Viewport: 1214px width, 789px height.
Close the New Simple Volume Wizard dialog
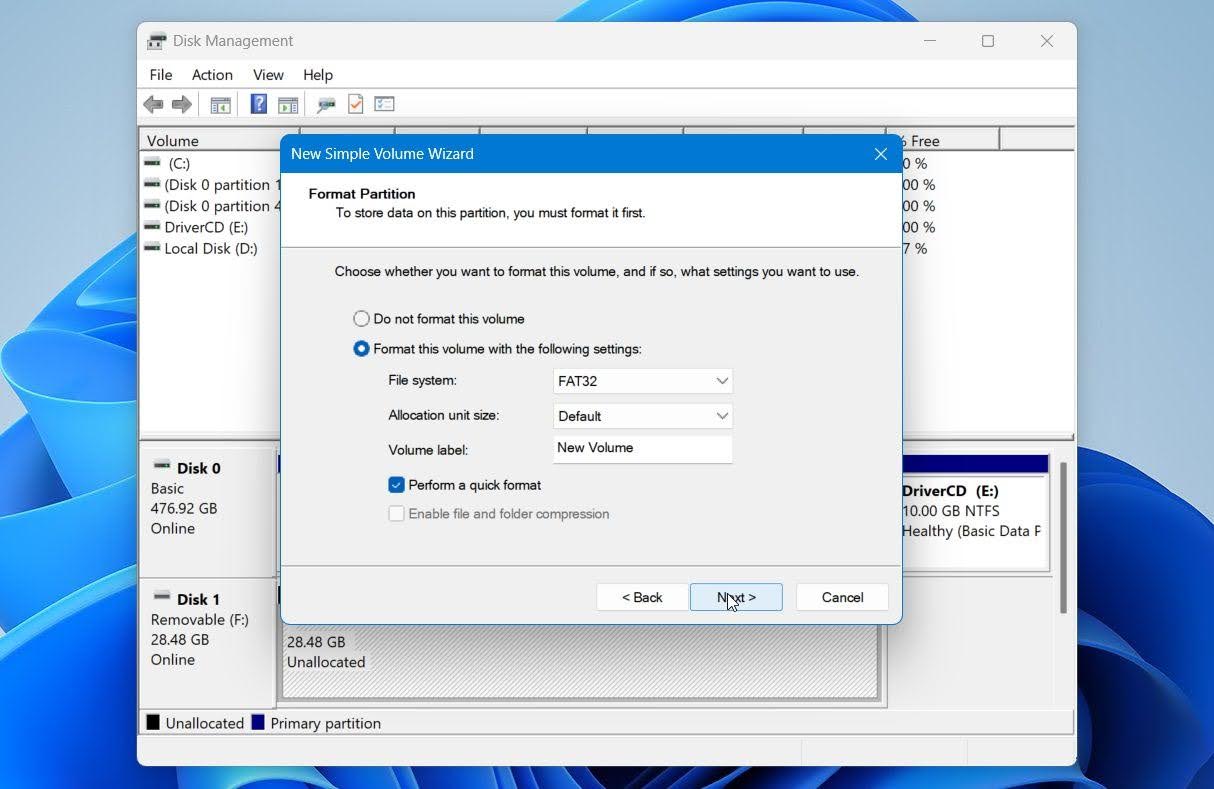(x=881, y=154)
